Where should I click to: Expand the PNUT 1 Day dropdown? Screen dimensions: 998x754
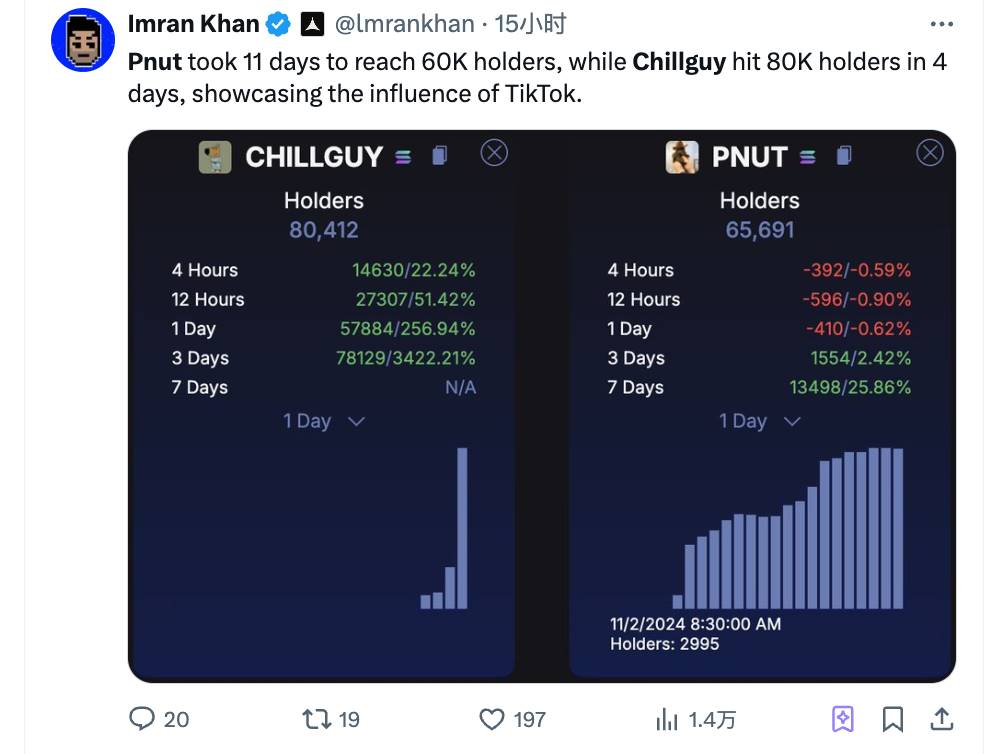759,421
